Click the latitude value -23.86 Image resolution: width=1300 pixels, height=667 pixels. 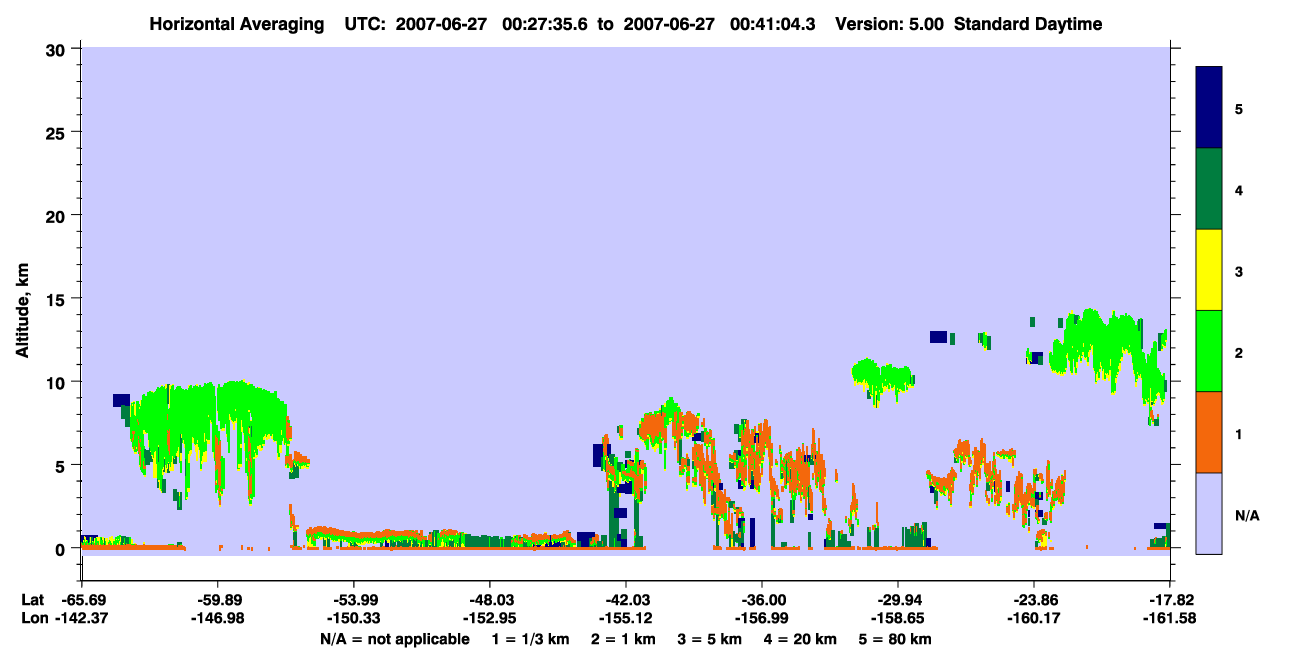click(1034, 600)
